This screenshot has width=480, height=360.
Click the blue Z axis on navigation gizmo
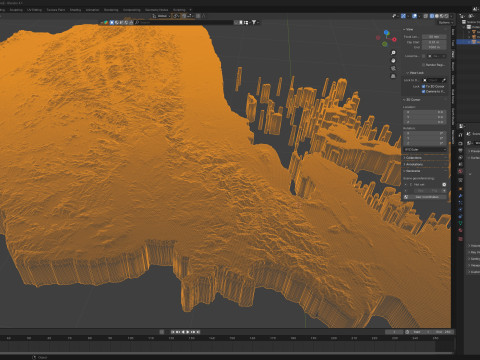(x=386, y=33)
